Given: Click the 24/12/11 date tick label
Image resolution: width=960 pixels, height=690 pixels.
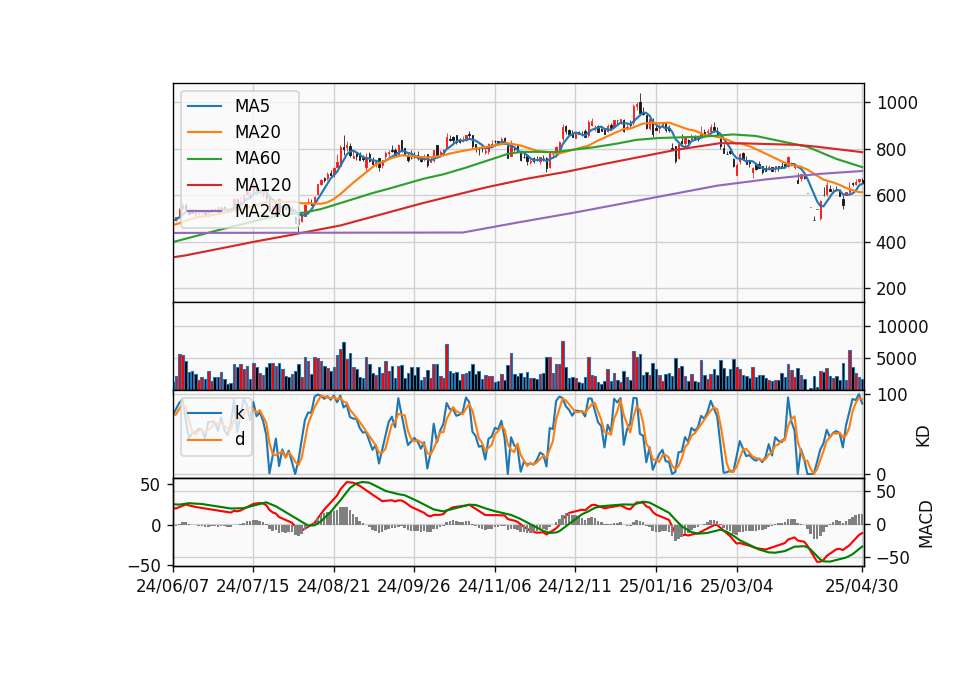Looking at the screenshot, I should pyautogui.click(x=575, y=586).
